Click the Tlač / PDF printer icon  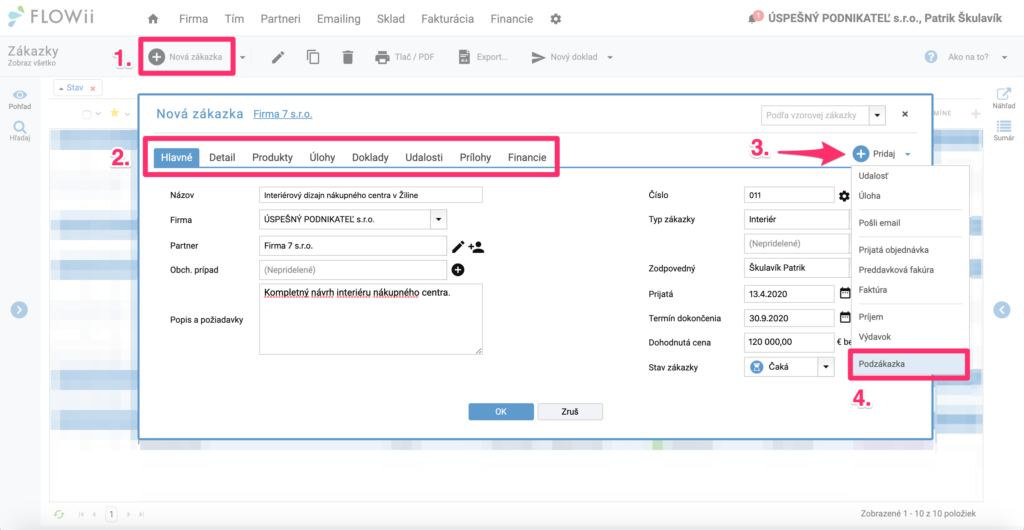(x=382, y=57)
